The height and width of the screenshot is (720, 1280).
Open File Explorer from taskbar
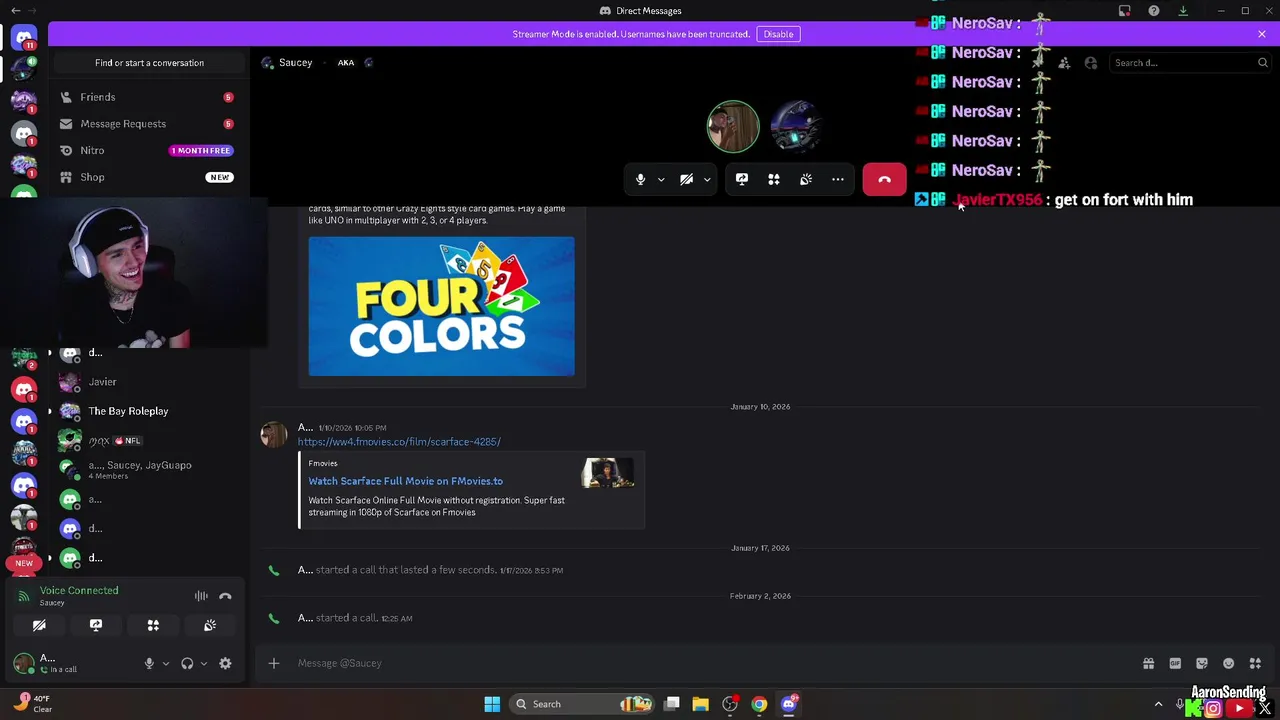pos(701,704)
